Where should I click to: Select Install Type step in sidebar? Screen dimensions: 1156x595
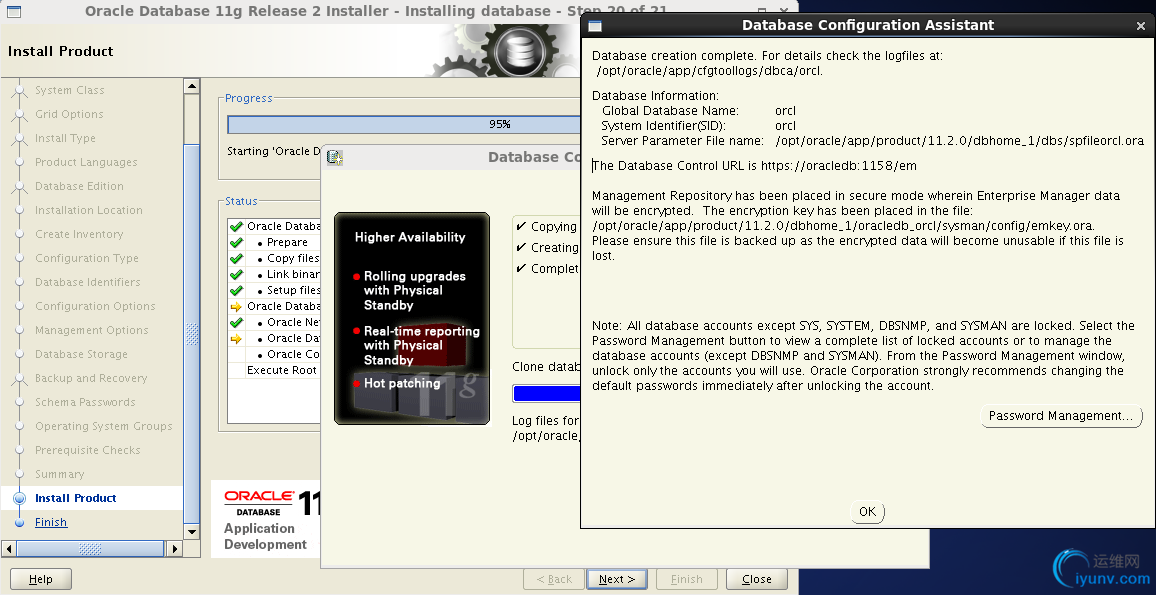pyautogui.click(x=65, y=138)
